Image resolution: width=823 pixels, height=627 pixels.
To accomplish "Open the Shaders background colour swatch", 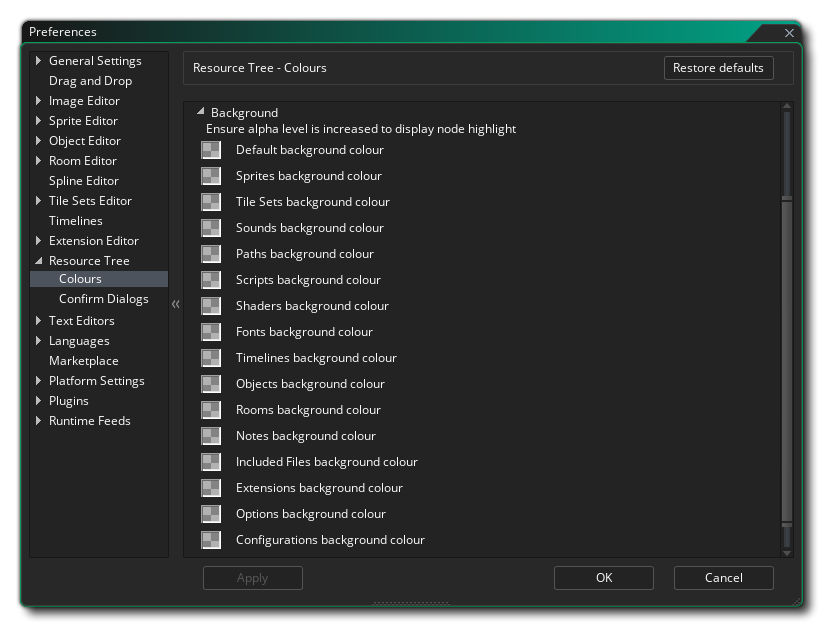I will [211, 305].
